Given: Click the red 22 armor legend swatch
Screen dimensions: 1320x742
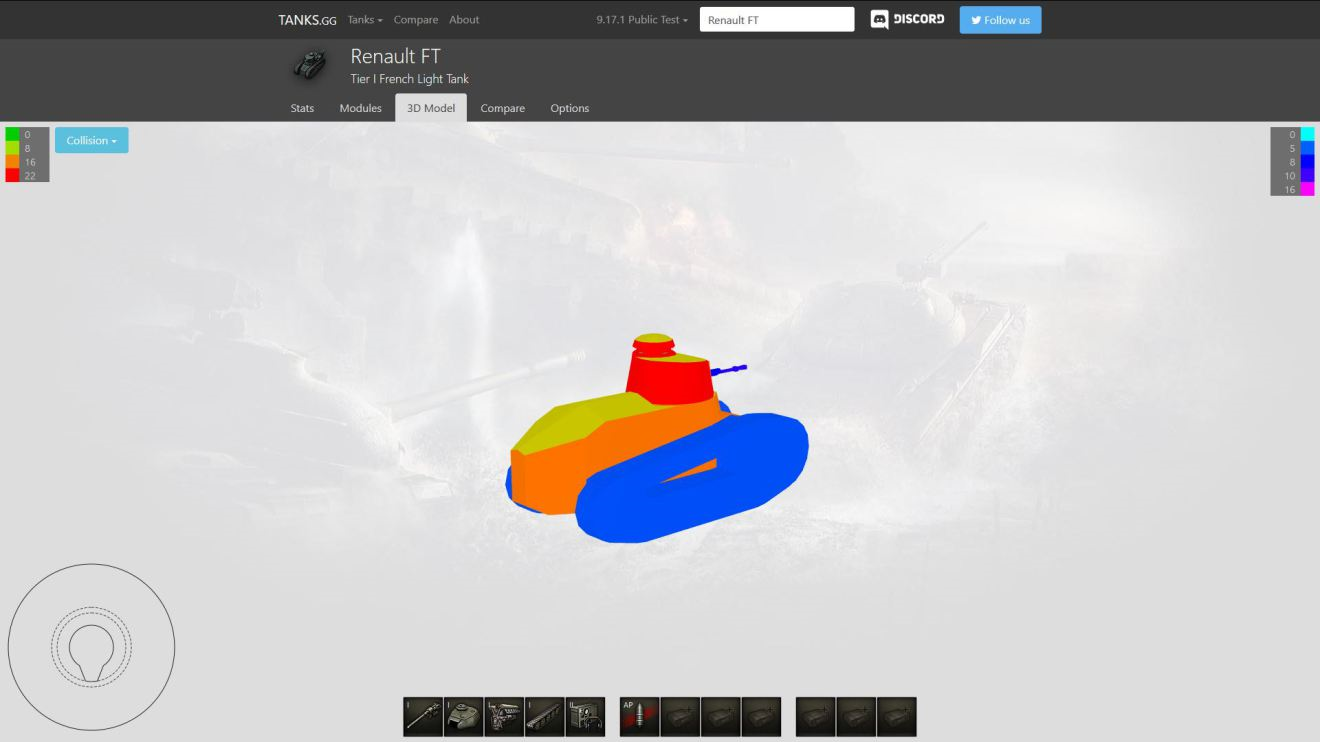Looking at the screenshot, I should [12, 175].
